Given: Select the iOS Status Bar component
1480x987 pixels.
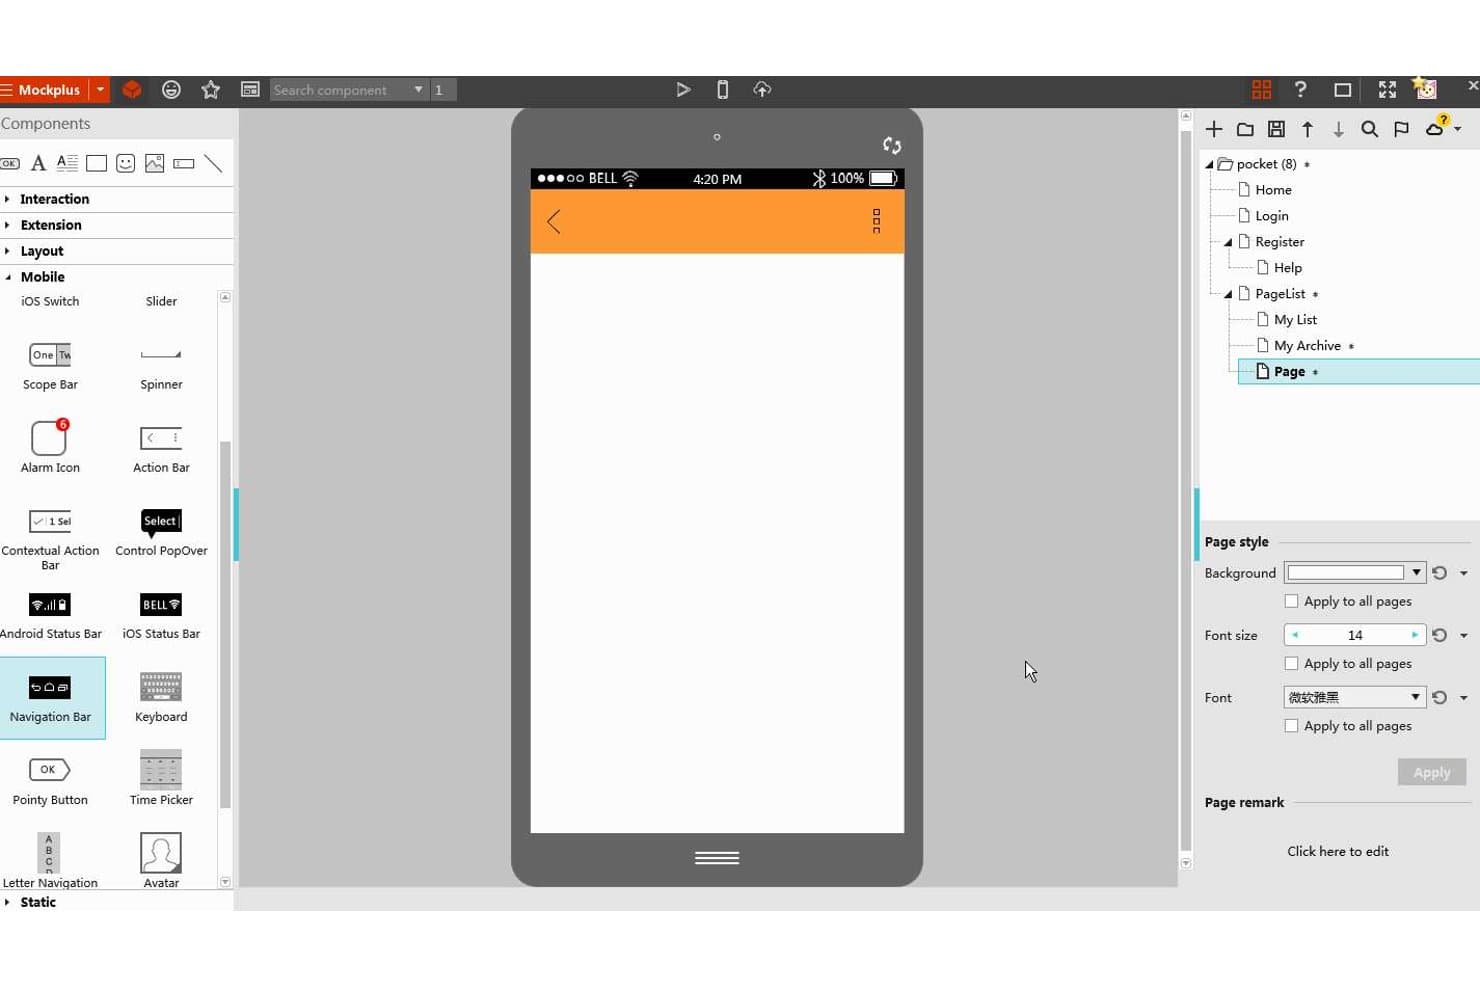Looking at the screenshot, I should (161, 614).
